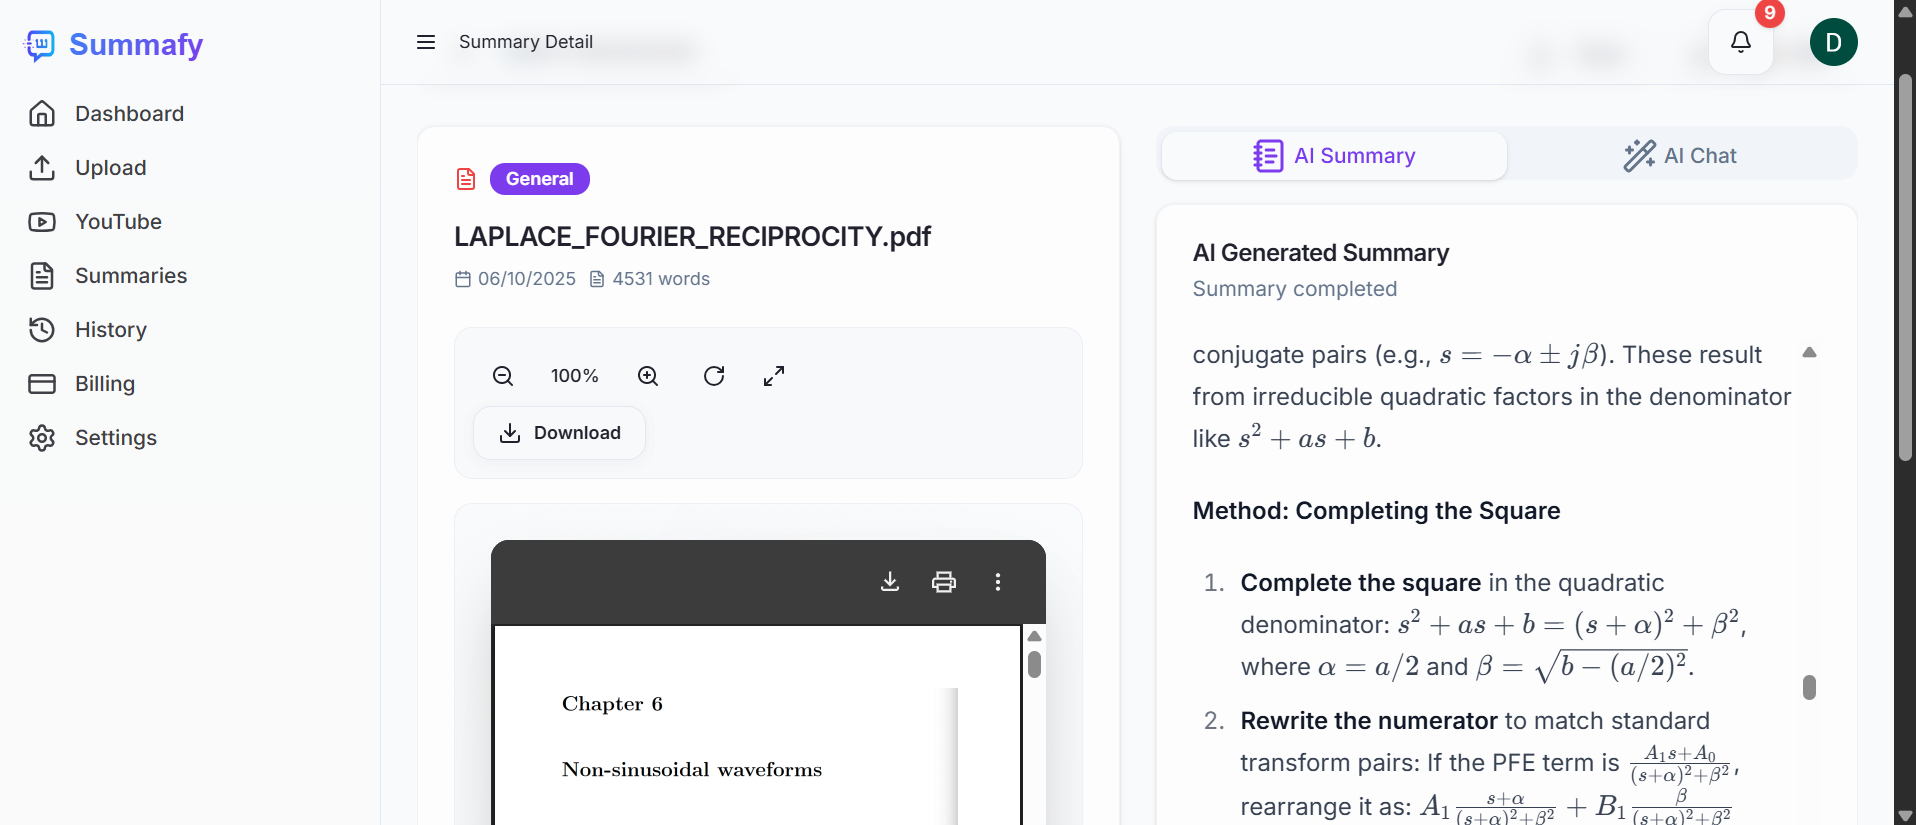The width and height of the screenshot is (1916, 825).
Task: Click the page scroll down arrow
Action: tap(1905, 816)
